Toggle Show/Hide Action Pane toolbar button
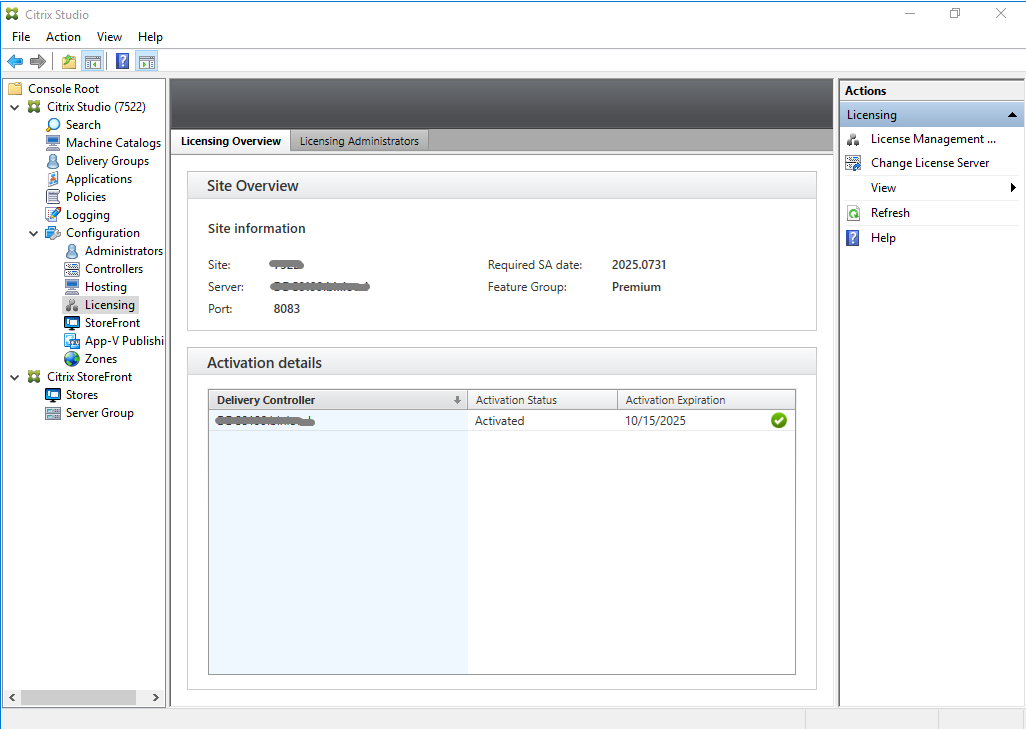 [x=146, y=61]
